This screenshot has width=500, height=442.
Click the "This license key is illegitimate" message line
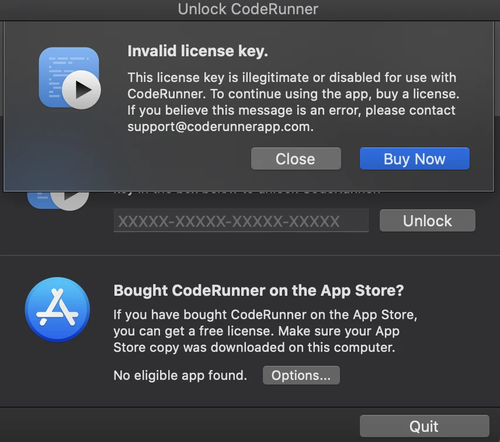coord(292,77)
